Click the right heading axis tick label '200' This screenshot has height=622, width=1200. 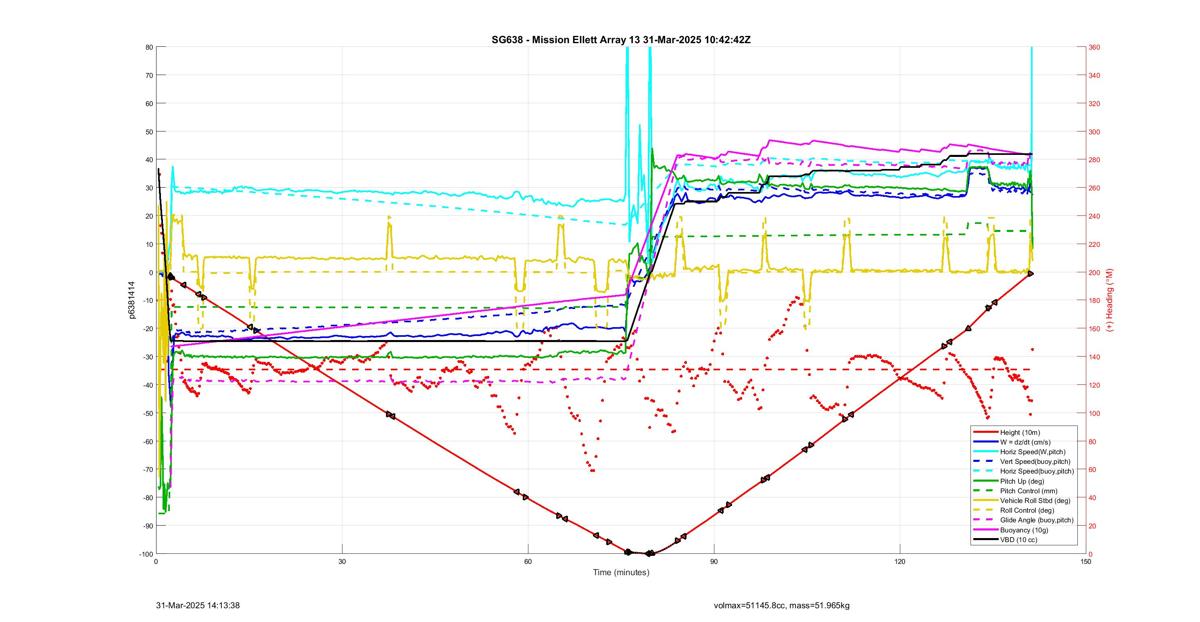(1095, 272)
